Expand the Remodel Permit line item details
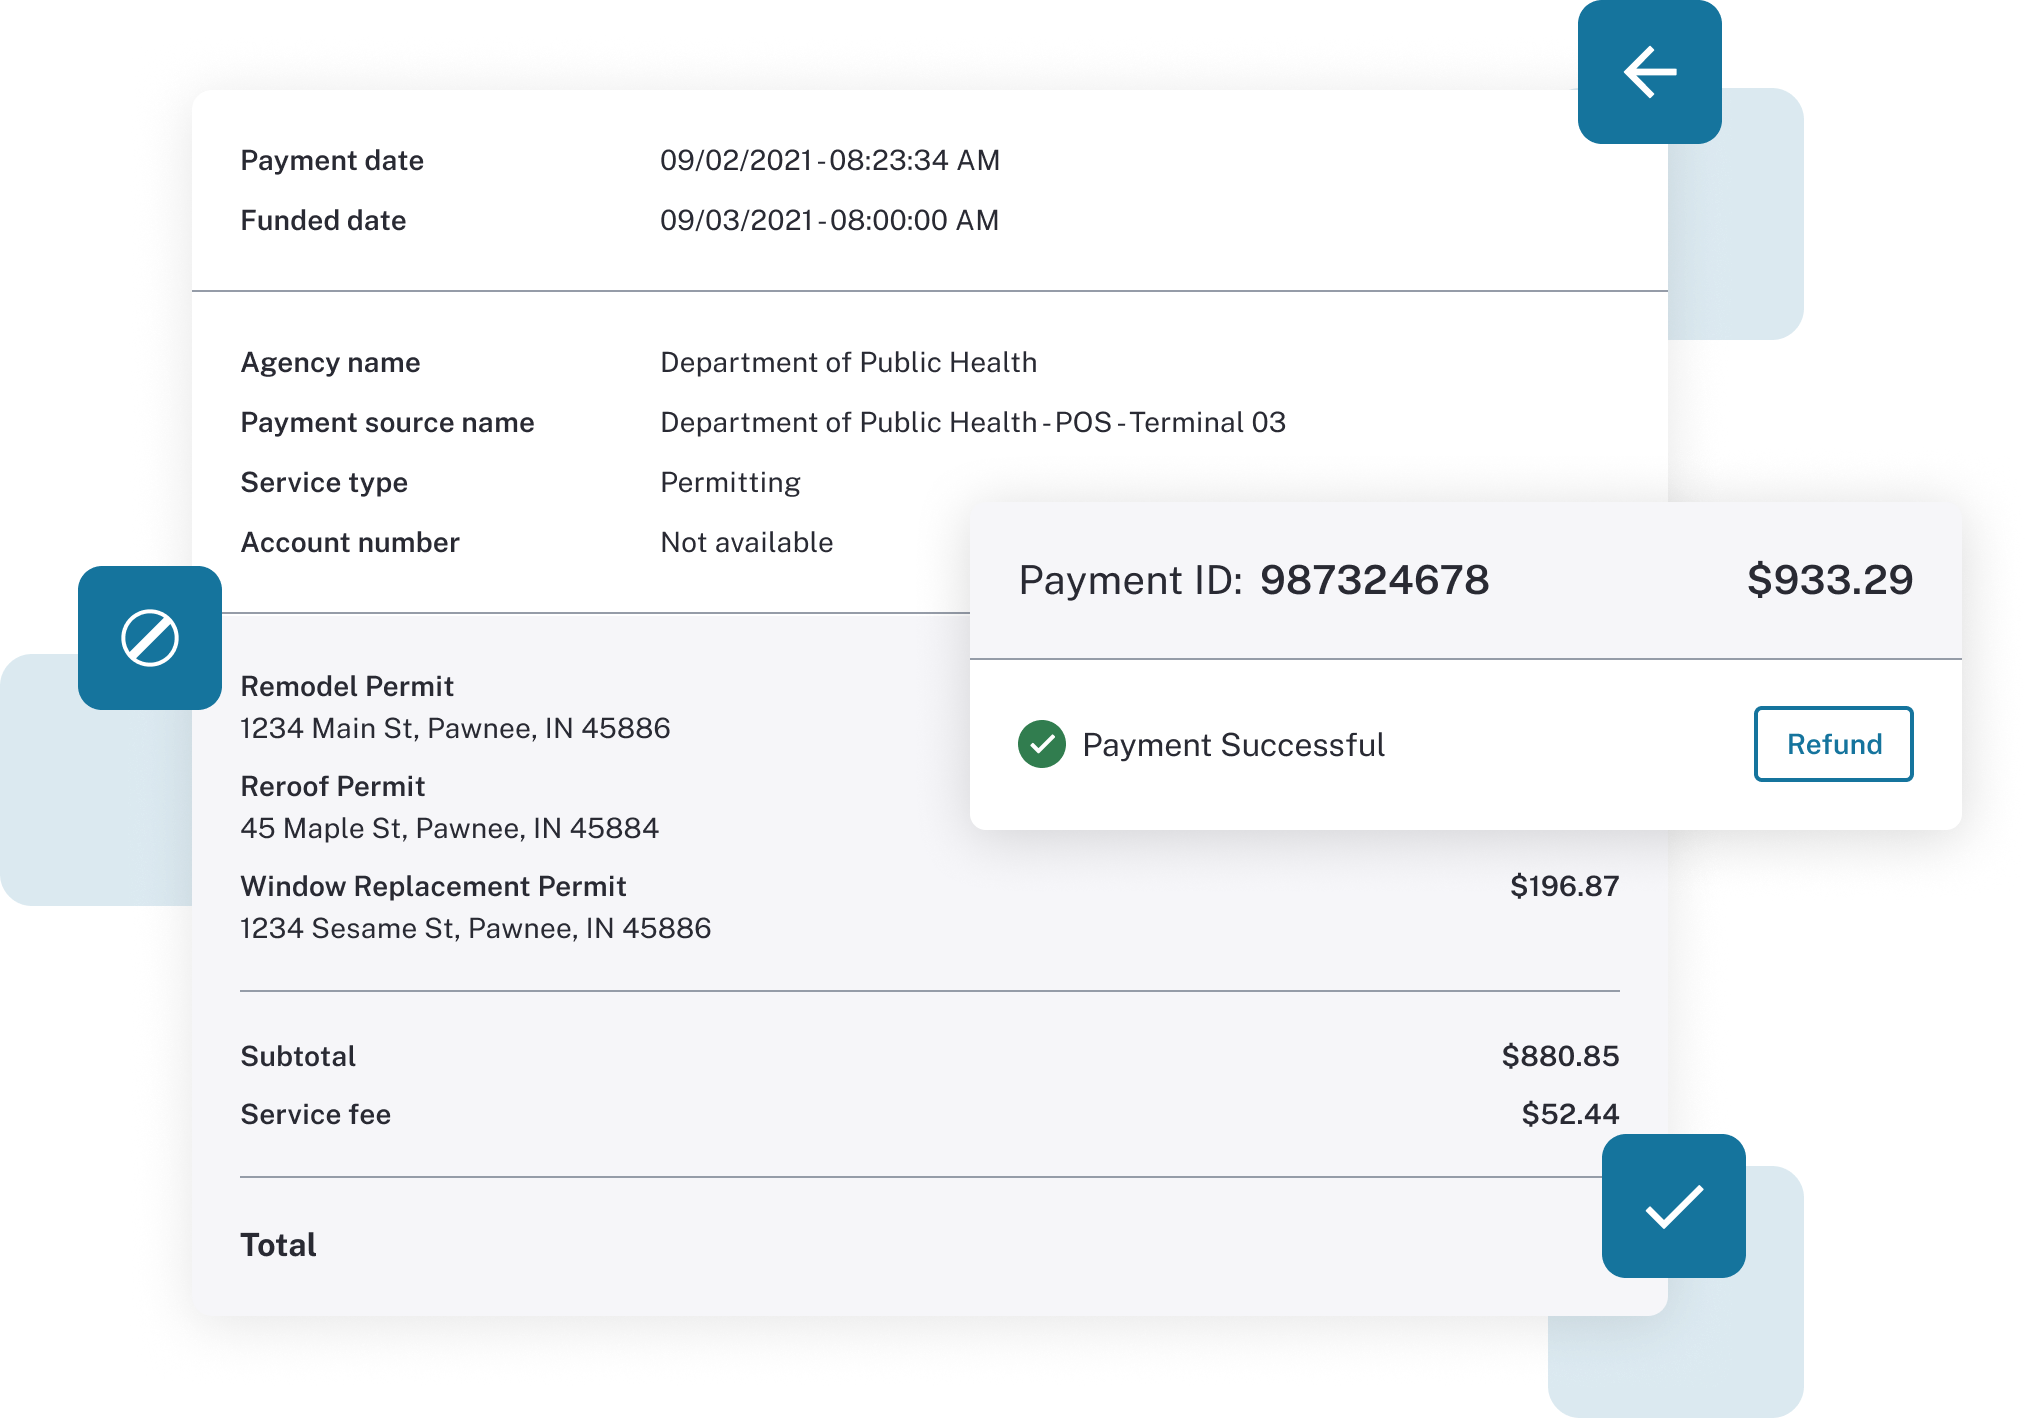The width and height of the screenshot is (2026, 1418). coord(347,686)
